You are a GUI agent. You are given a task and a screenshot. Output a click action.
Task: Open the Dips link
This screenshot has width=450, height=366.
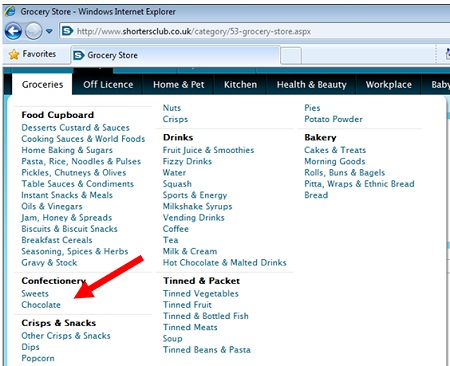pyautogui.click(x=30, y=347)
